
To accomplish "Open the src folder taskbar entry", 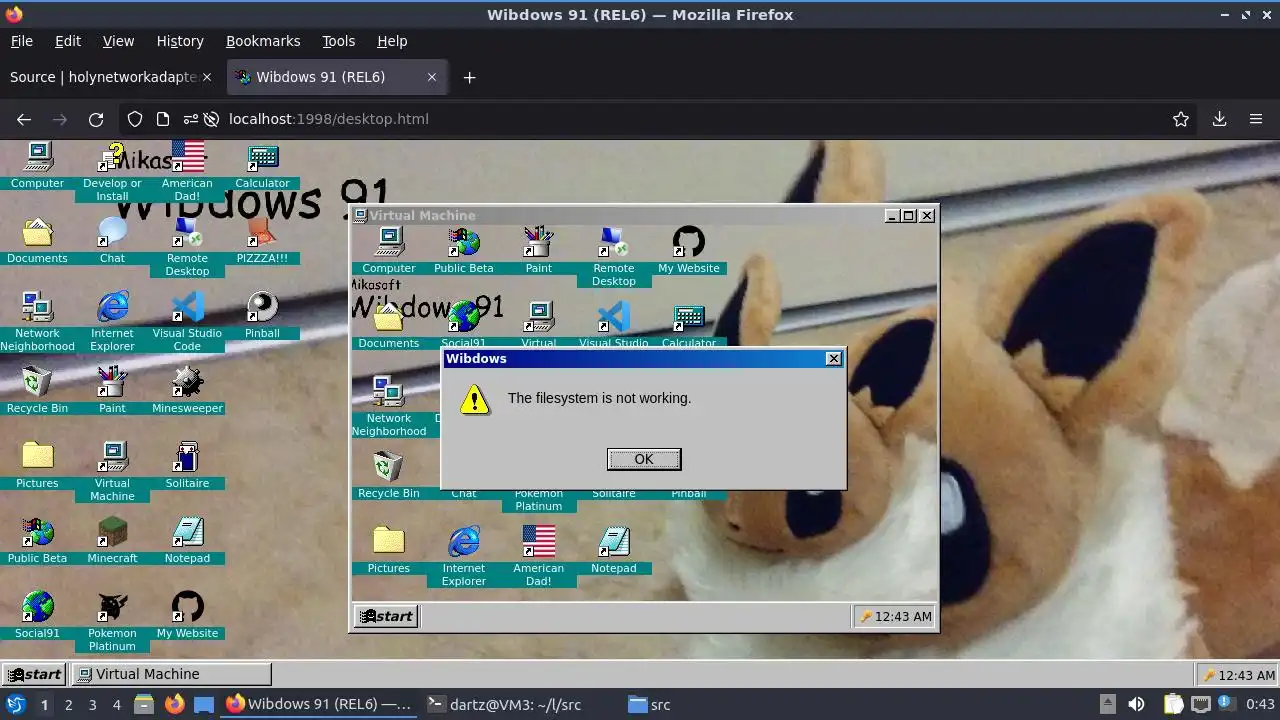I will pyautogui.click(x=650, y=705).
